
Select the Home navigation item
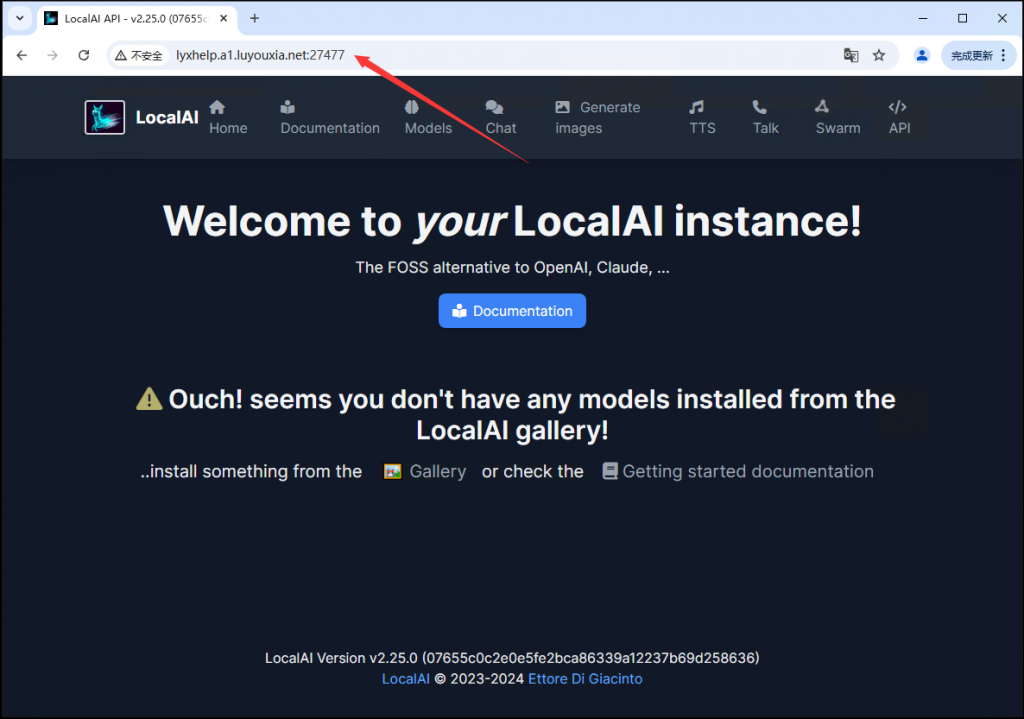(228, 117)
